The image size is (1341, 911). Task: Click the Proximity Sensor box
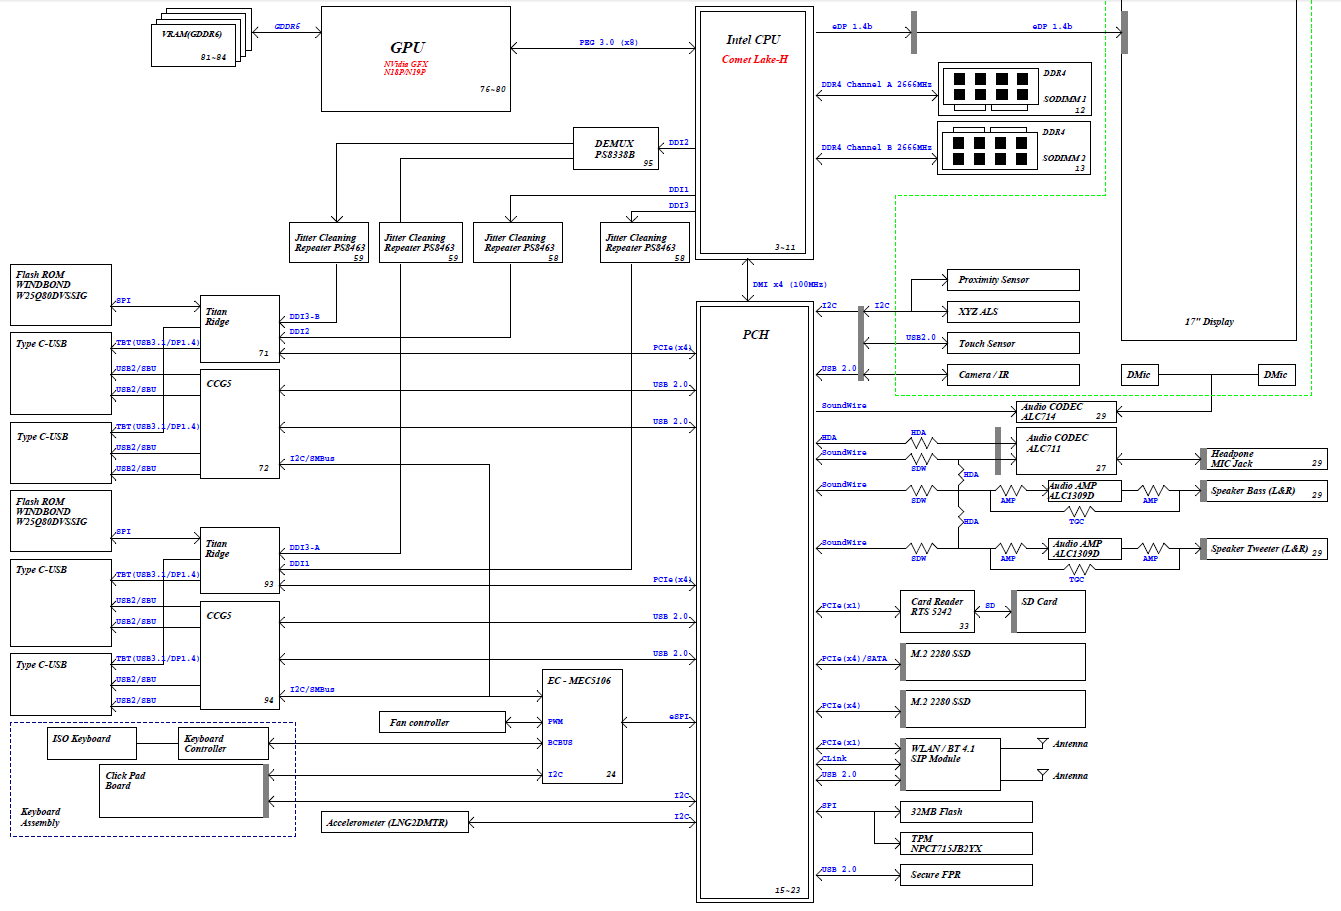1012,280
